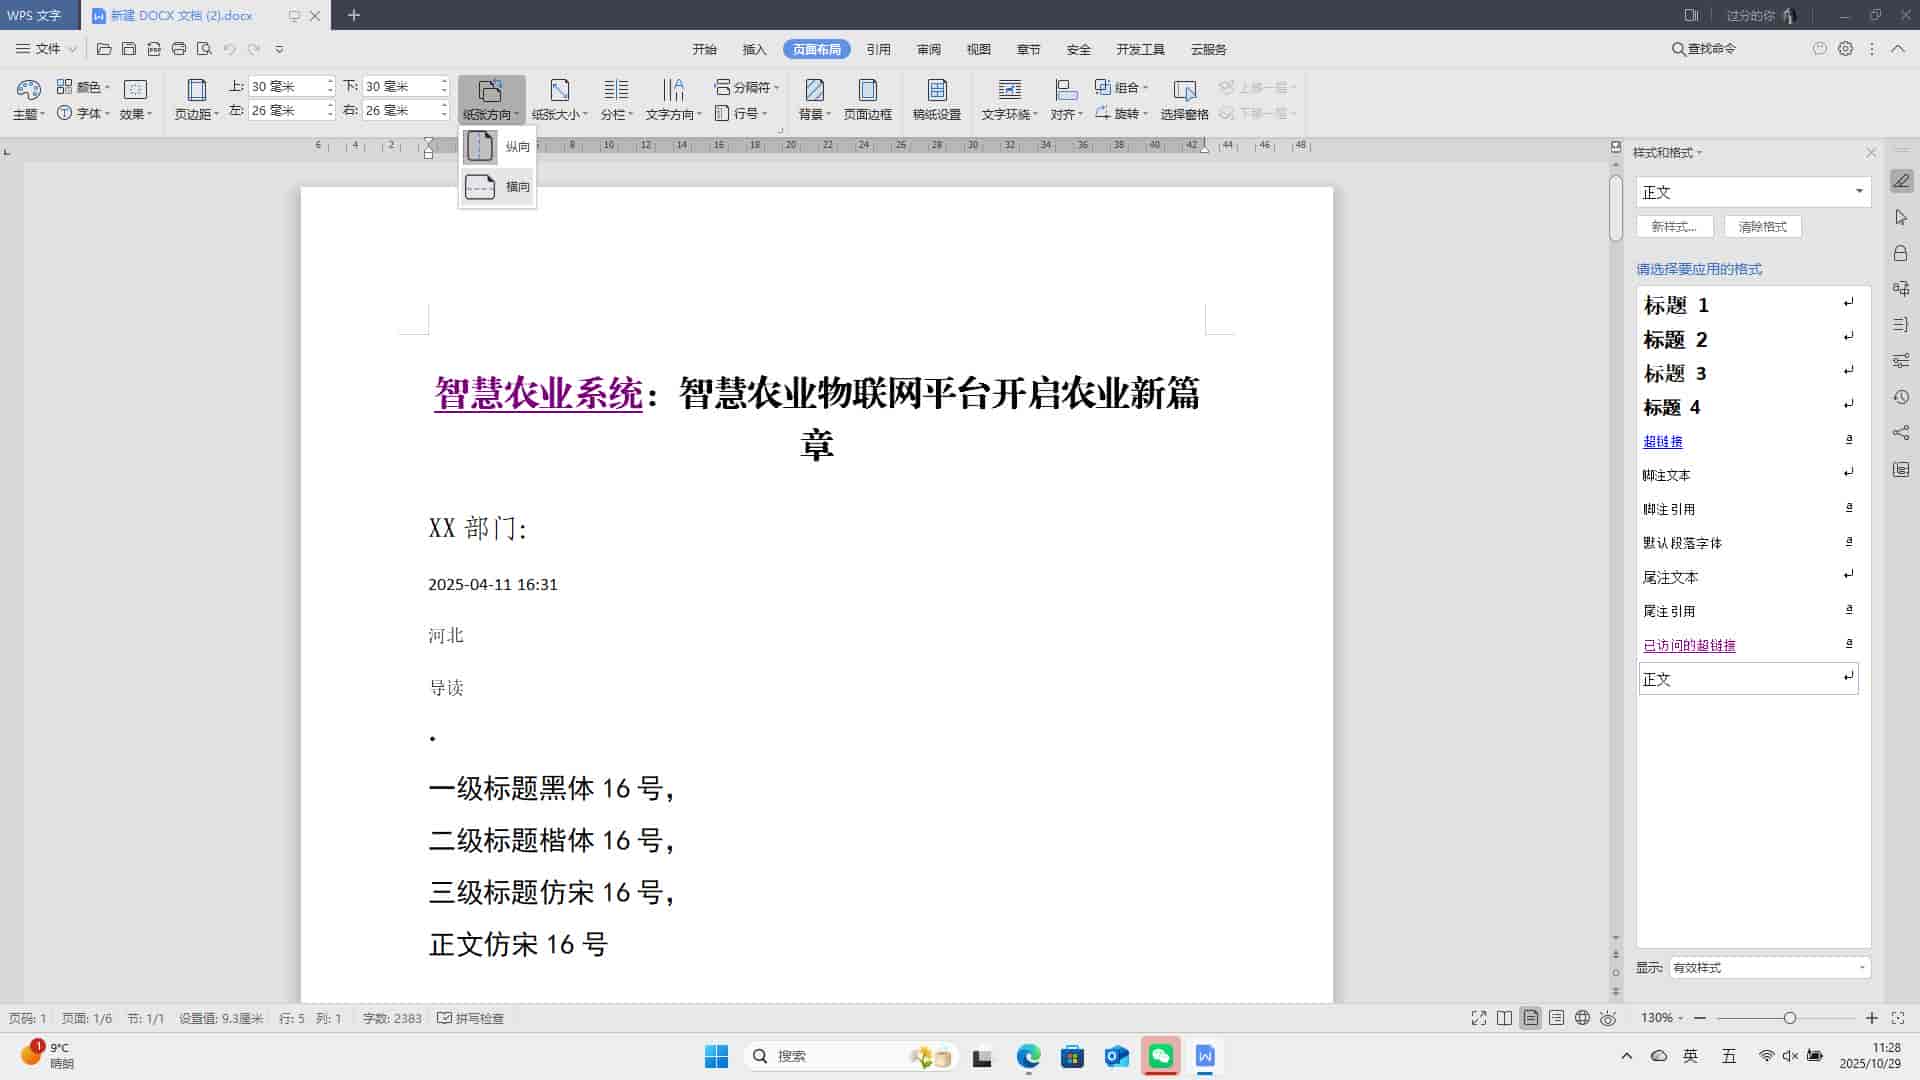The height and width of the screenshot is (1080, 1920).
Task: Switch to outline view
Action: point(1556,1018)
